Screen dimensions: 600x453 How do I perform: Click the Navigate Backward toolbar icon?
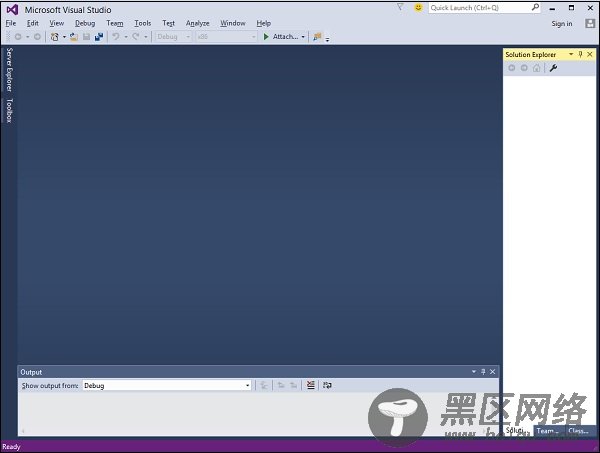click(18, 37)
